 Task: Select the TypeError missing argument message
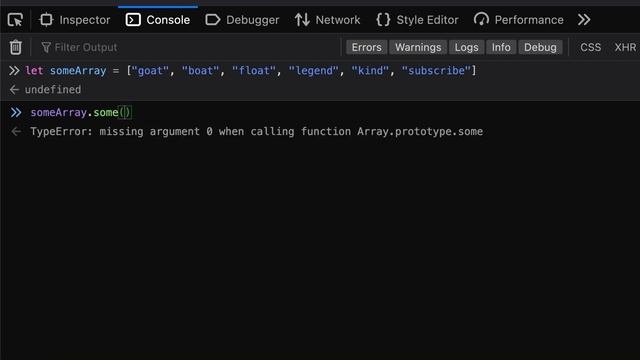coord(256,131)
